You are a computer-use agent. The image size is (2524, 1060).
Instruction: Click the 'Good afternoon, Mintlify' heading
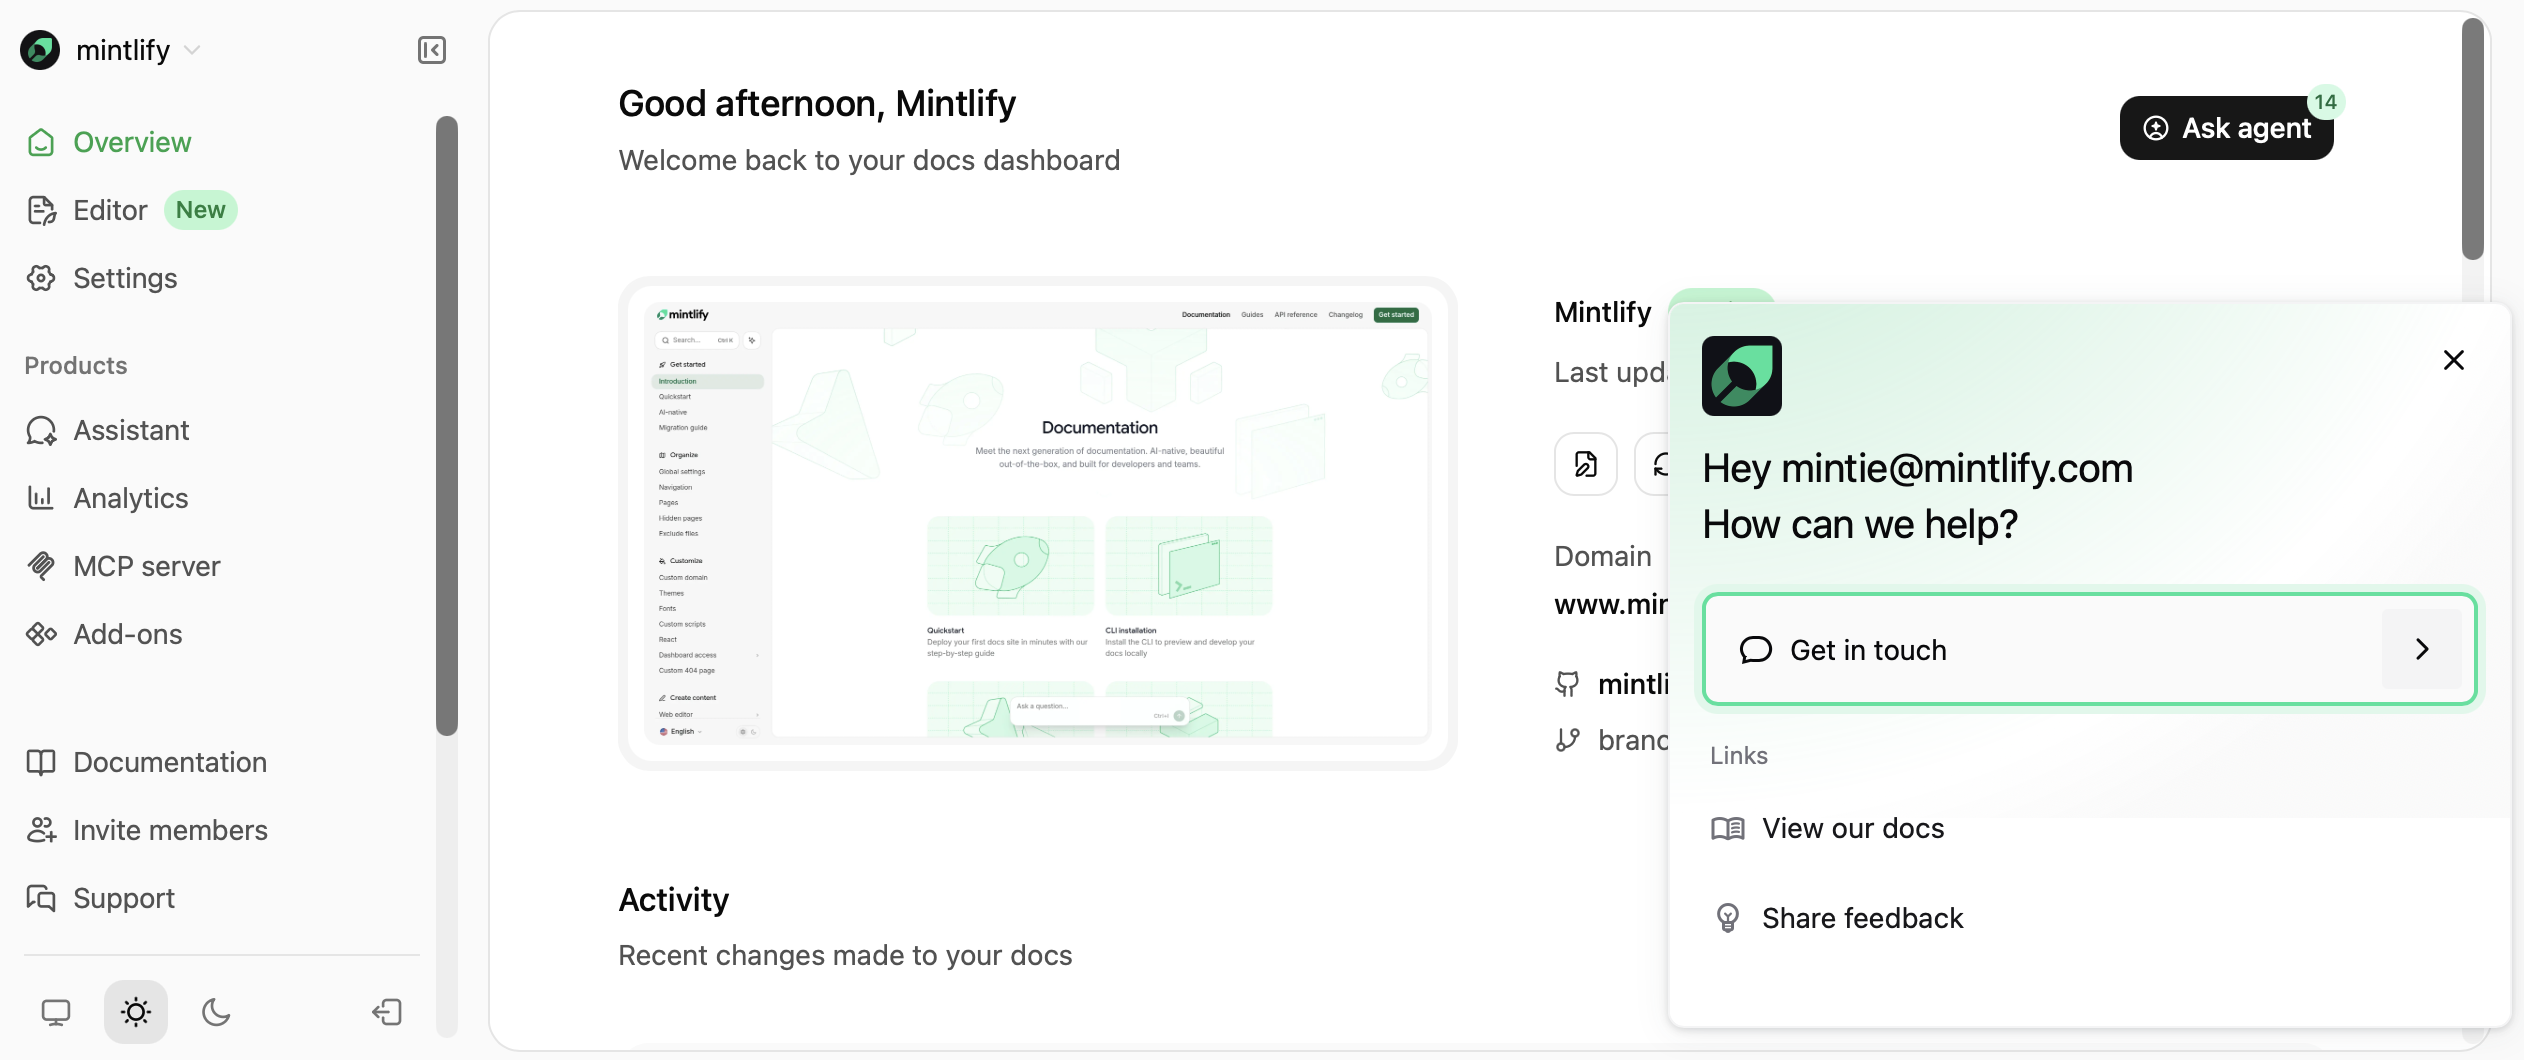click(x=817, y=104)
